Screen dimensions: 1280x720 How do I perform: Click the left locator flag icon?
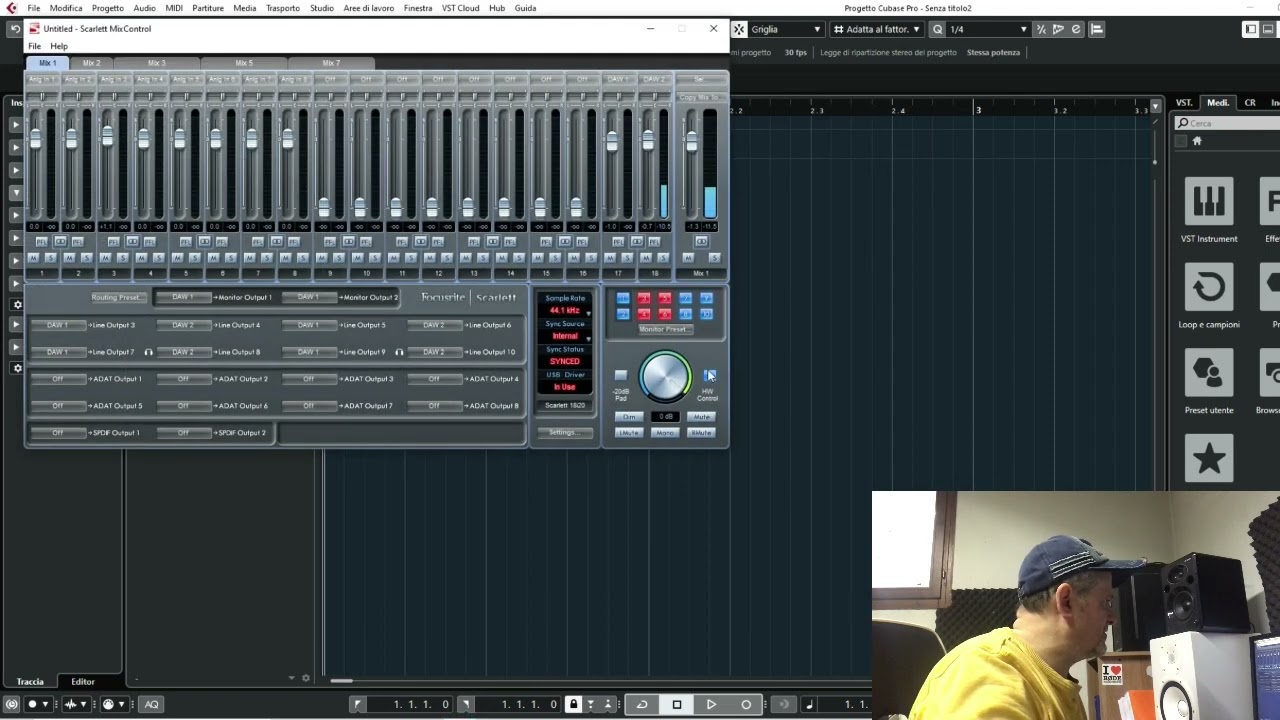coord(357,704)
